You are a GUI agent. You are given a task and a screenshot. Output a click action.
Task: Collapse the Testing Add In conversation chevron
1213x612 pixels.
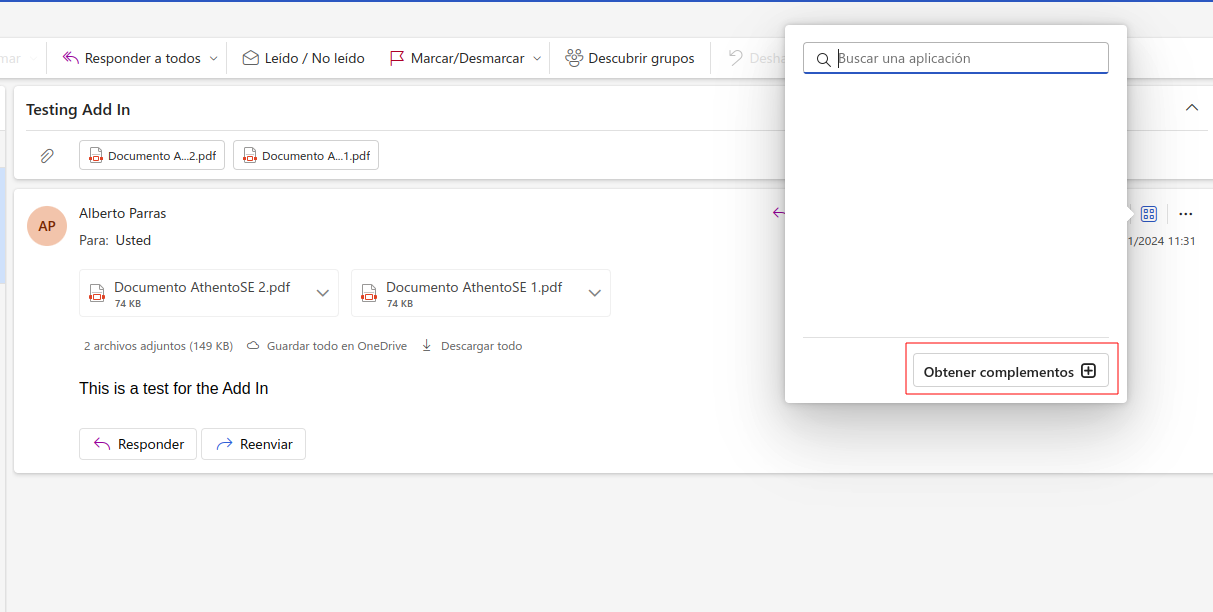[x=1191, y=108]
